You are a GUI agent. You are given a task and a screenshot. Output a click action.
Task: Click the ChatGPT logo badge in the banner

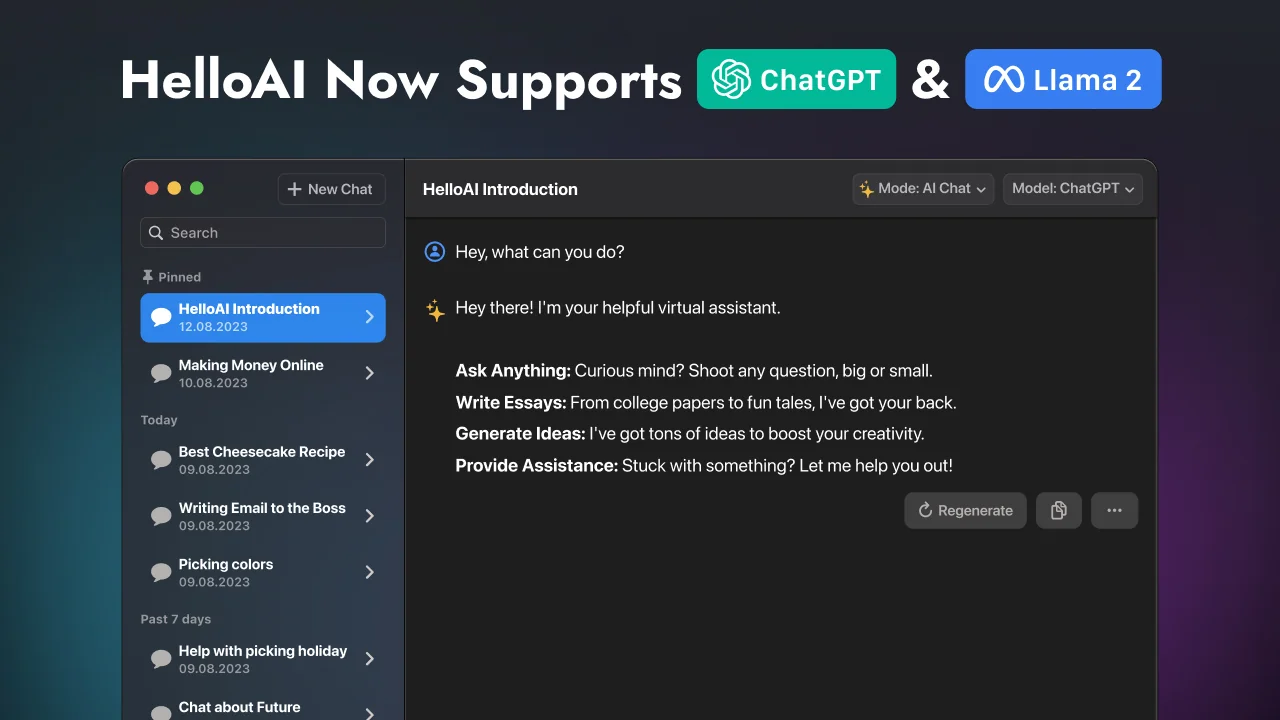(x=796, y=79)
